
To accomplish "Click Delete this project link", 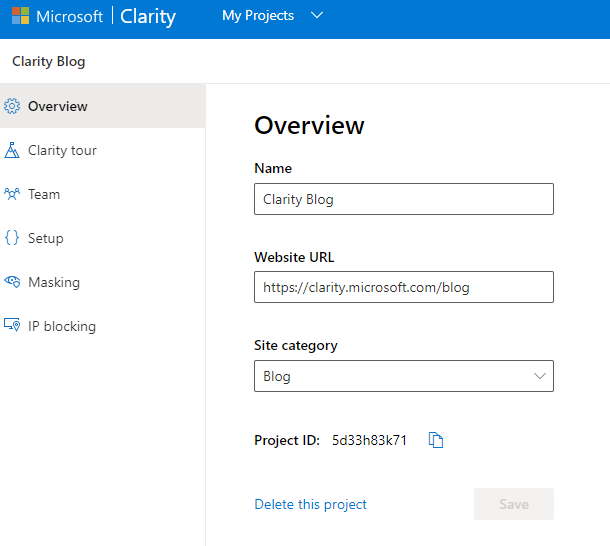I will (x=310, y=504).
